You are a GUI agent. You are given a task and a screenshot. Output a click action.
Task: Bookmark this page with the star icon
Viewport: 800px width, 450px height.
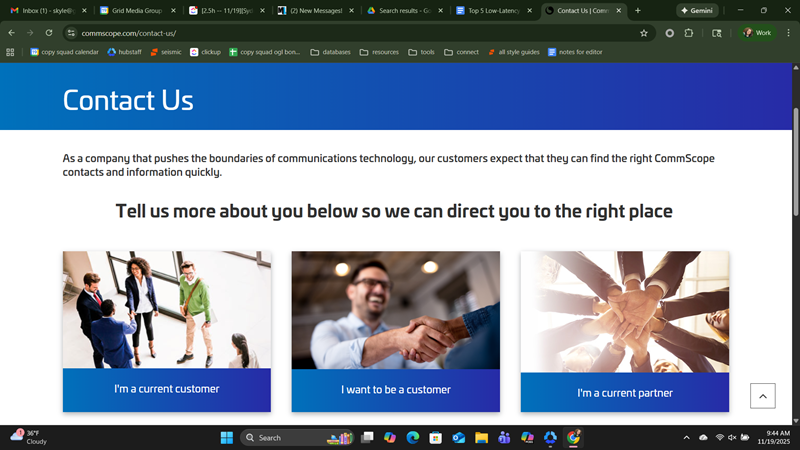(x=644, y=33)
